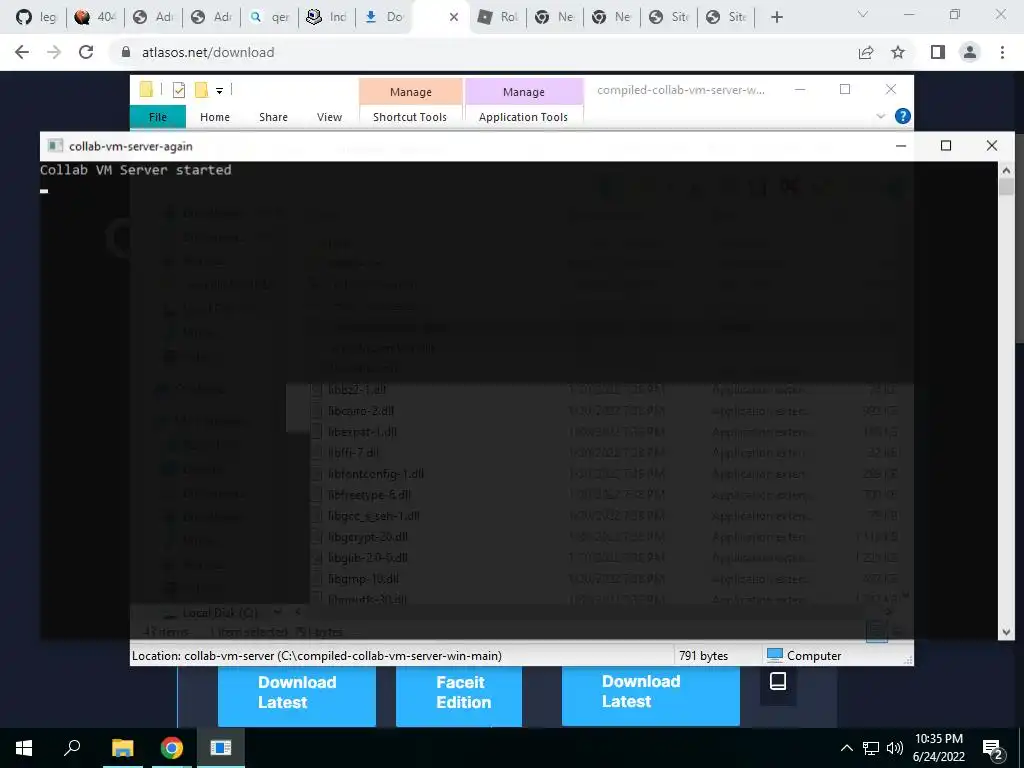Click console scrollbar down arrow
This screenshot has height=768, width=1024.
pos(1006,632)
